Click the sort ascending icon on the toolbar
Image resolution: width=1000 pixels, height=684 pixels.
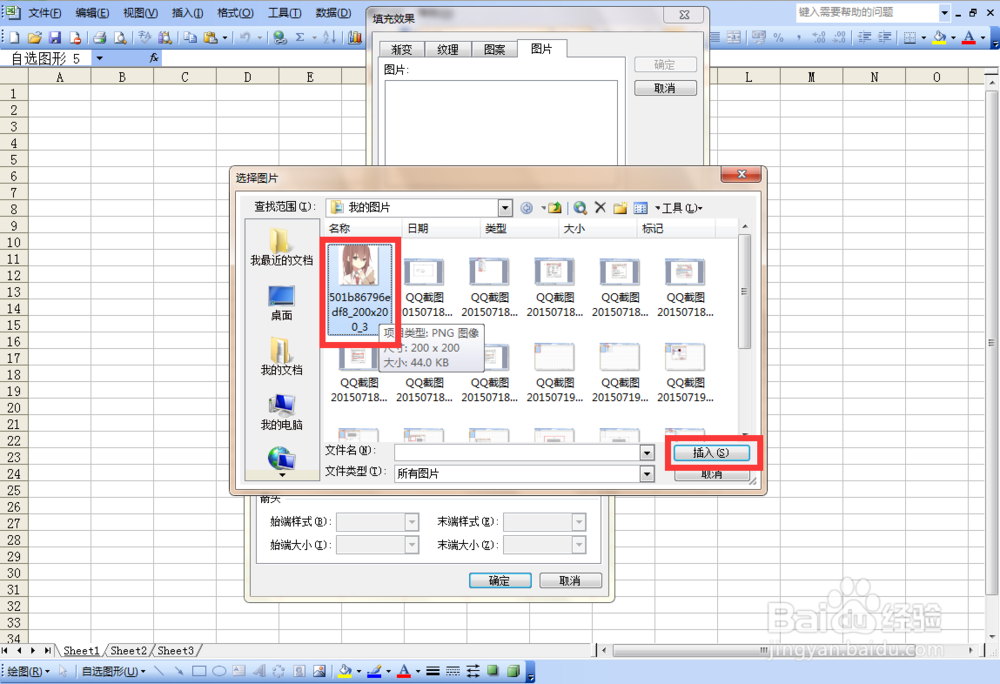click(329, 37)
